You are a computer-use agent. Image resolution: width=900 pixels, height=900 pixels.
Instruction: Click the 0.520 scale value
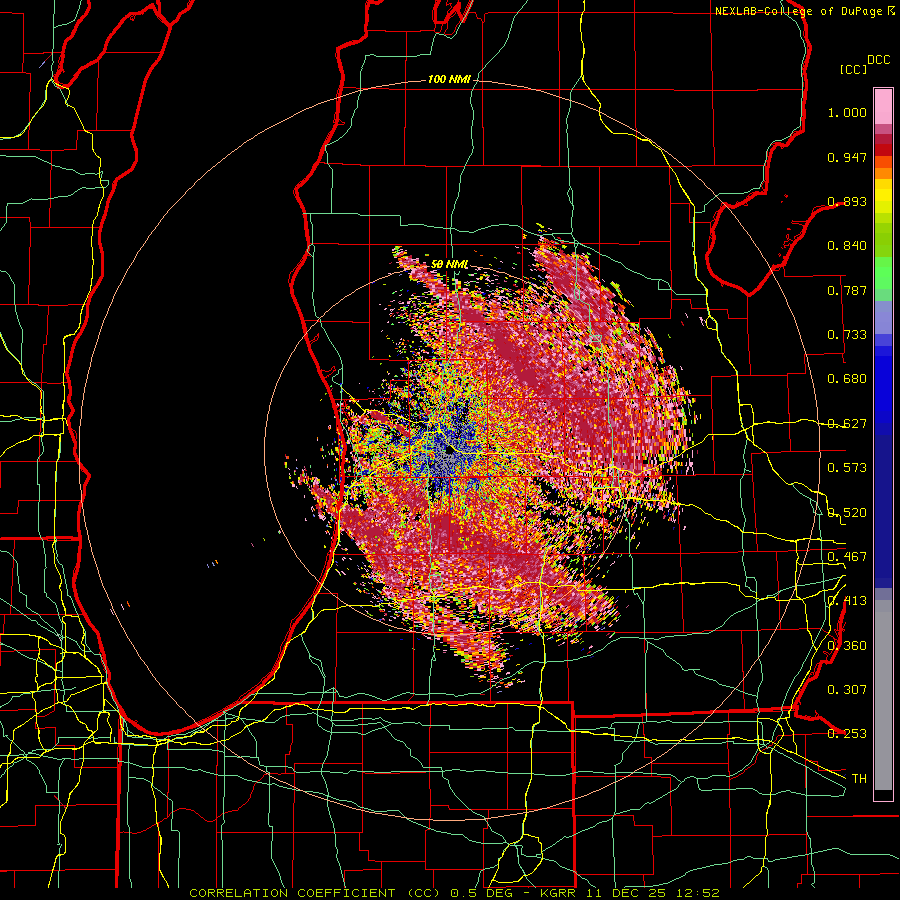point(847,513)
